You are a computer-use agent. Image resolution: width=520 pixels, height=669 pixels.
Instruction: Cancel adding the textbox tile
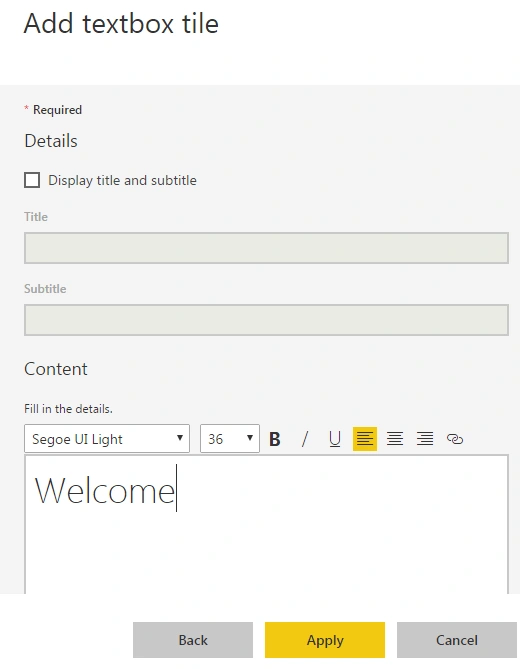coord(457,640)
